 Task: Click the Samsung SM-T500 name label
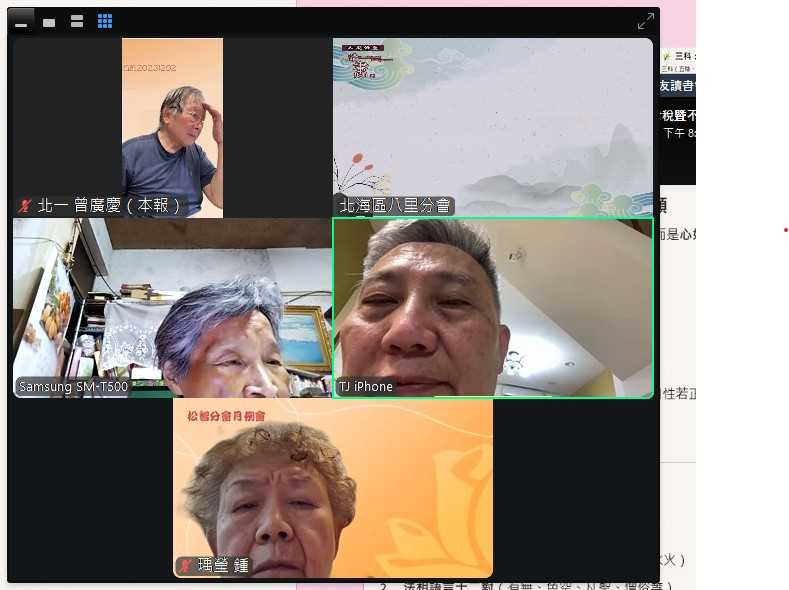click(72, 387)
